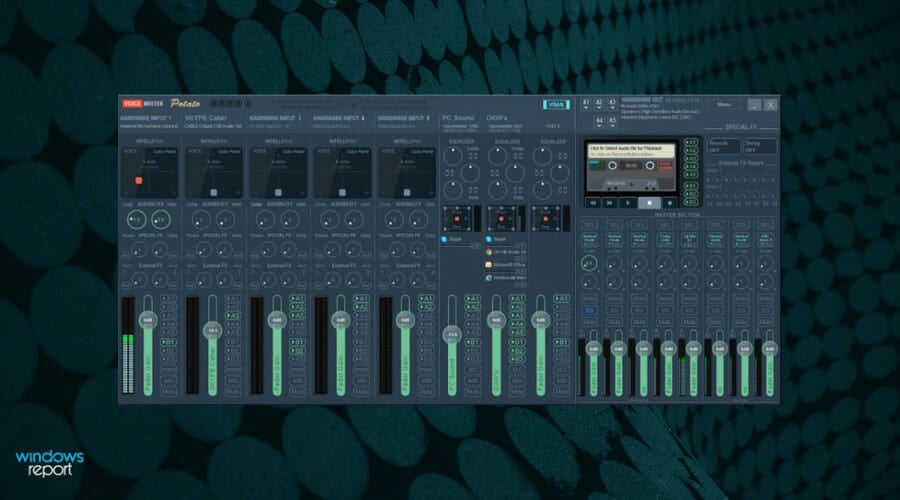Enable B1 bus on the cassette recorder
This screenshot has height=500, width=900.
click(690, 186)
